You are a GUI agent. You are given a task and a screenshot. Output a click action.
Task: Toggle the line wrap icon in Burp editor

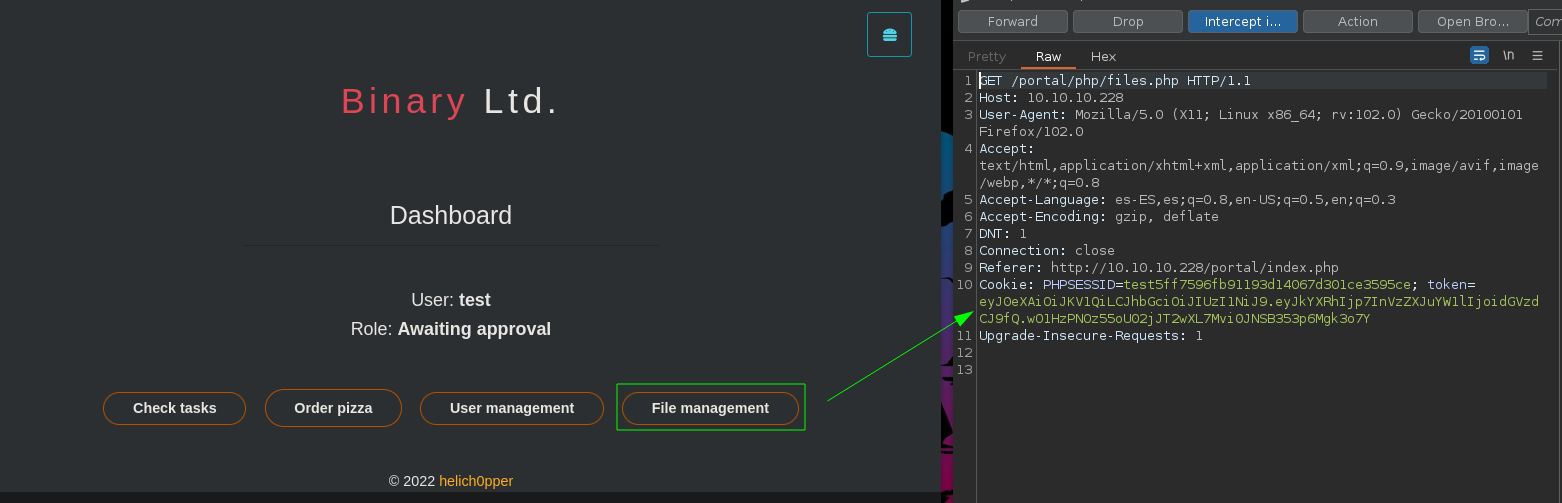tap(1479, 55)
